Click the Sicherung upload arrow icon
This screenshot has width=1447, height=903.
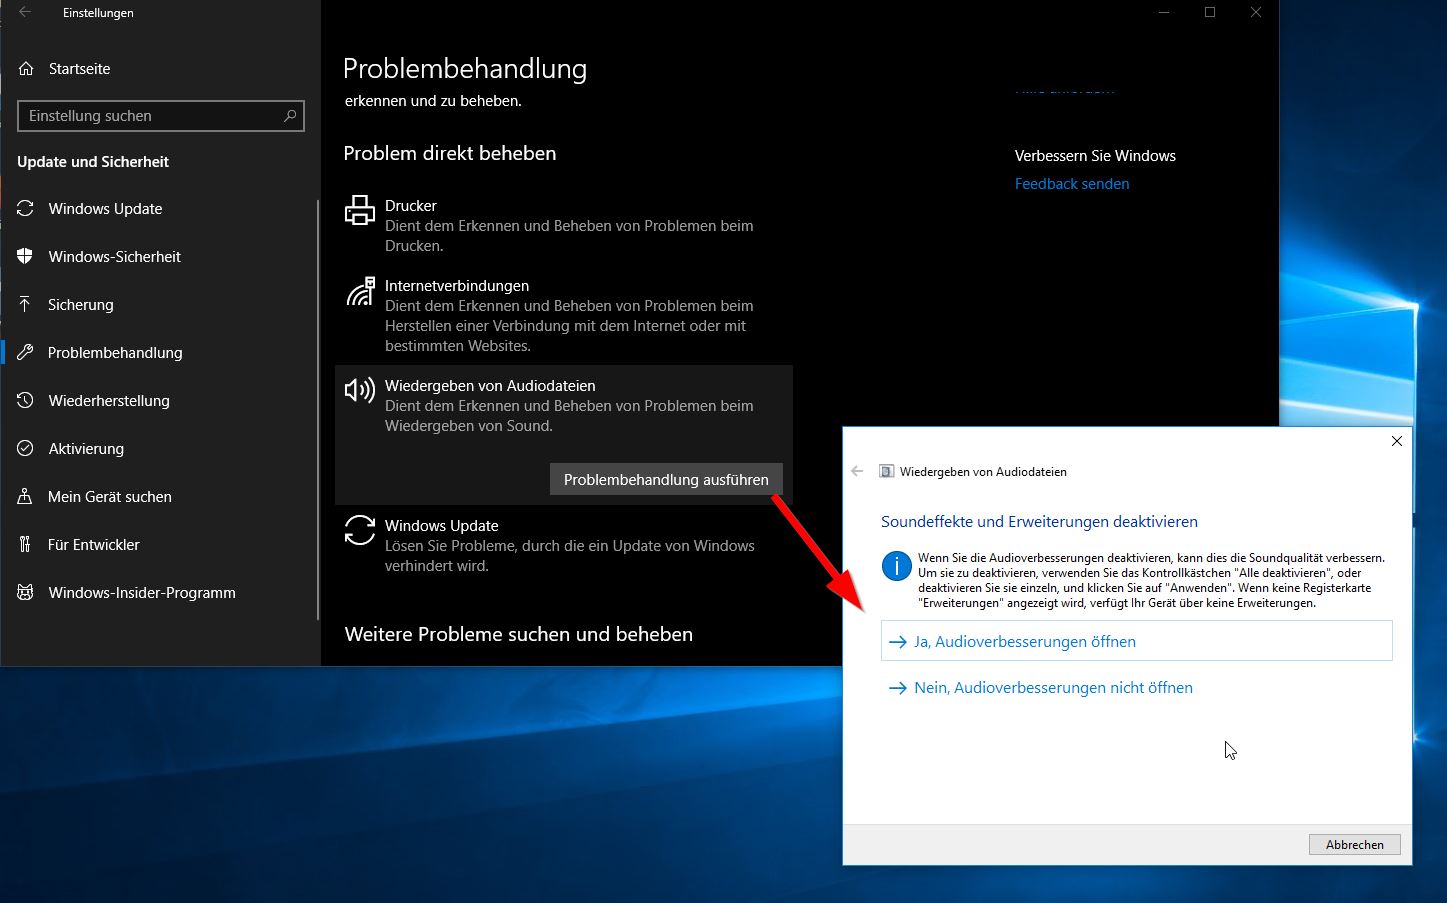[26, 305]
